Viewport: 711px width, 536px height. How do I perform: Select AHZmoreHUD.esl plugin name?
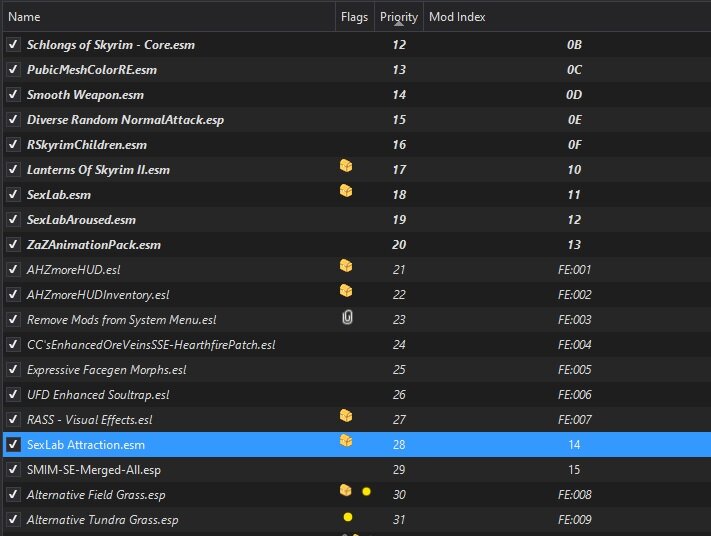(73, 270)
